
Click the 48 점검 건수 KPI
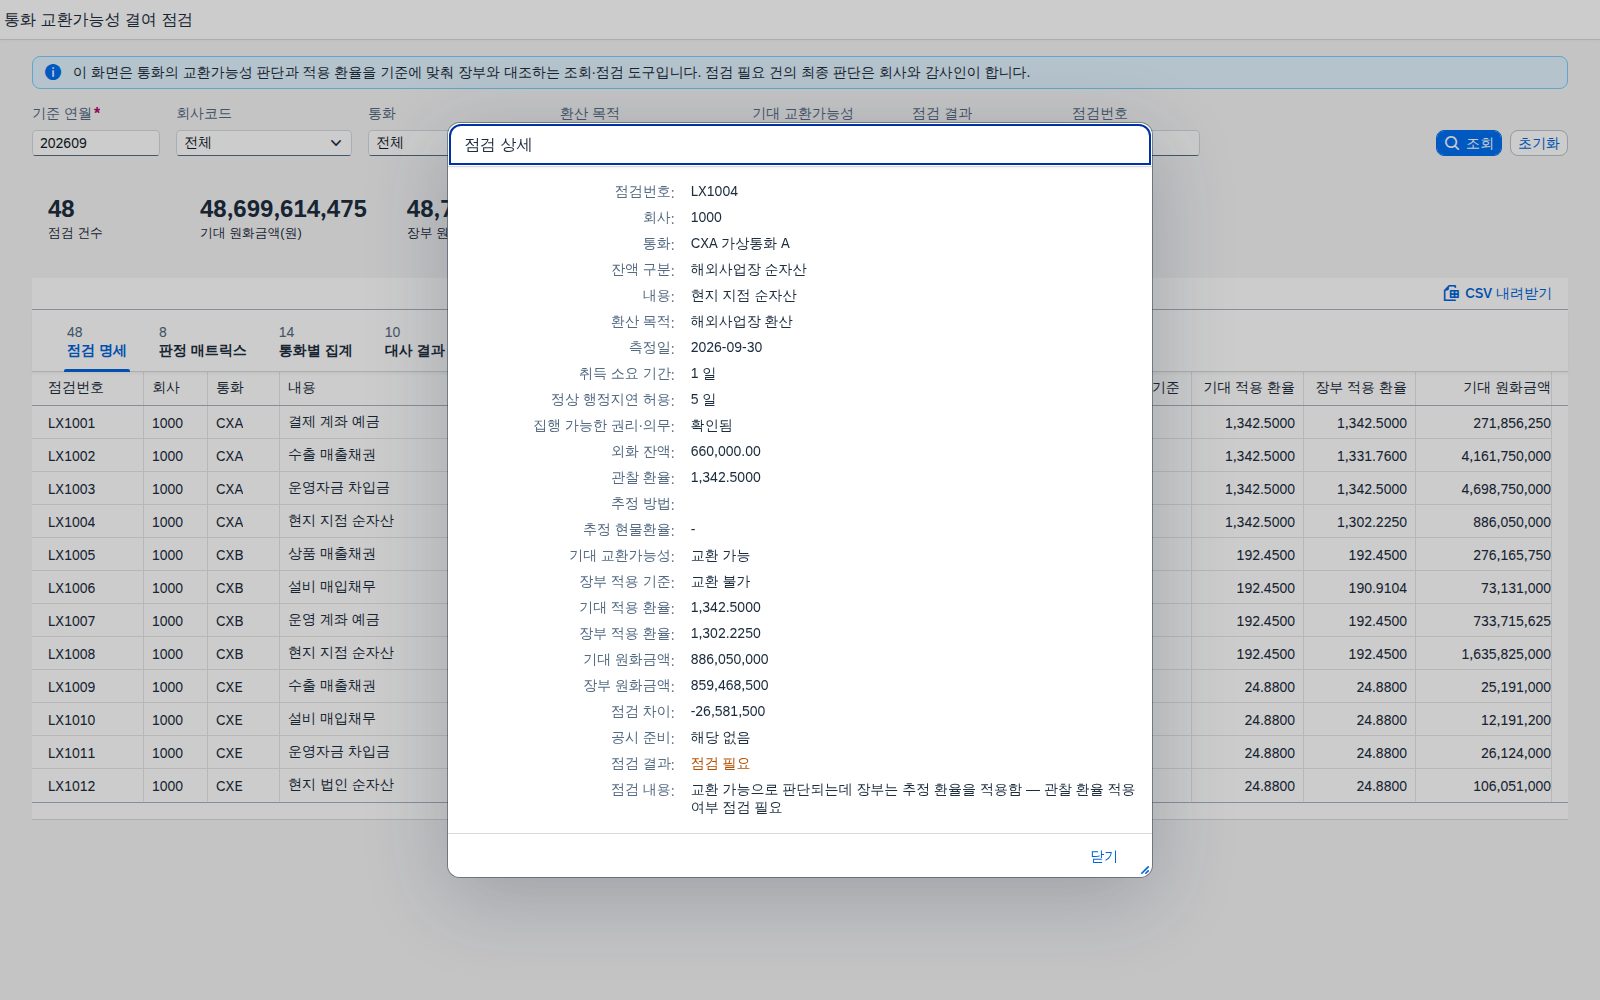(x=61, y=209)
